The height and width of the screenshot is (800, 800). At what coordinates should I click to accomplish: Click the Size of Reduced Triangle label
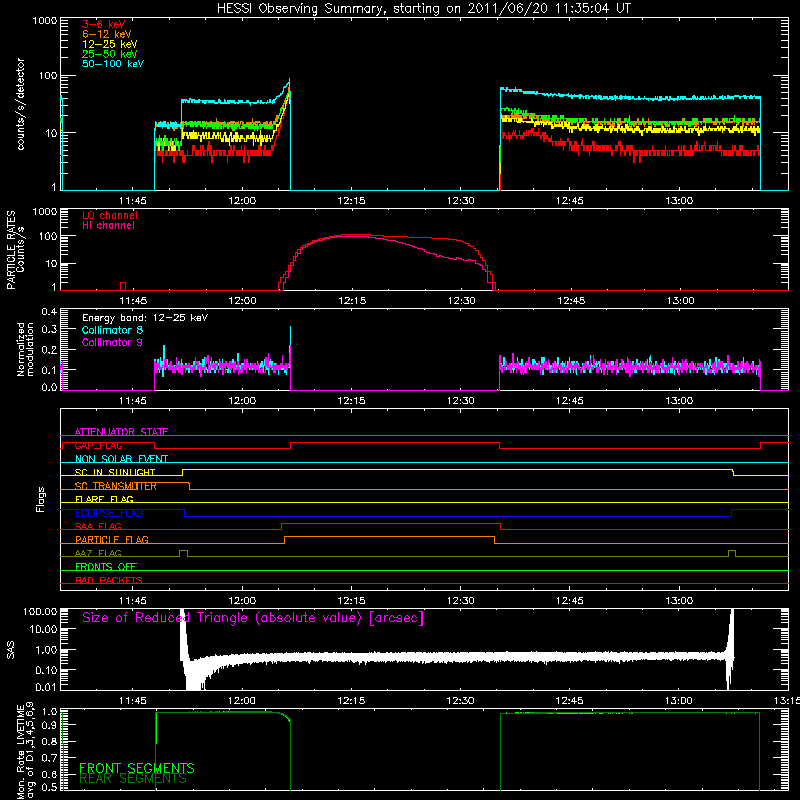253,618
